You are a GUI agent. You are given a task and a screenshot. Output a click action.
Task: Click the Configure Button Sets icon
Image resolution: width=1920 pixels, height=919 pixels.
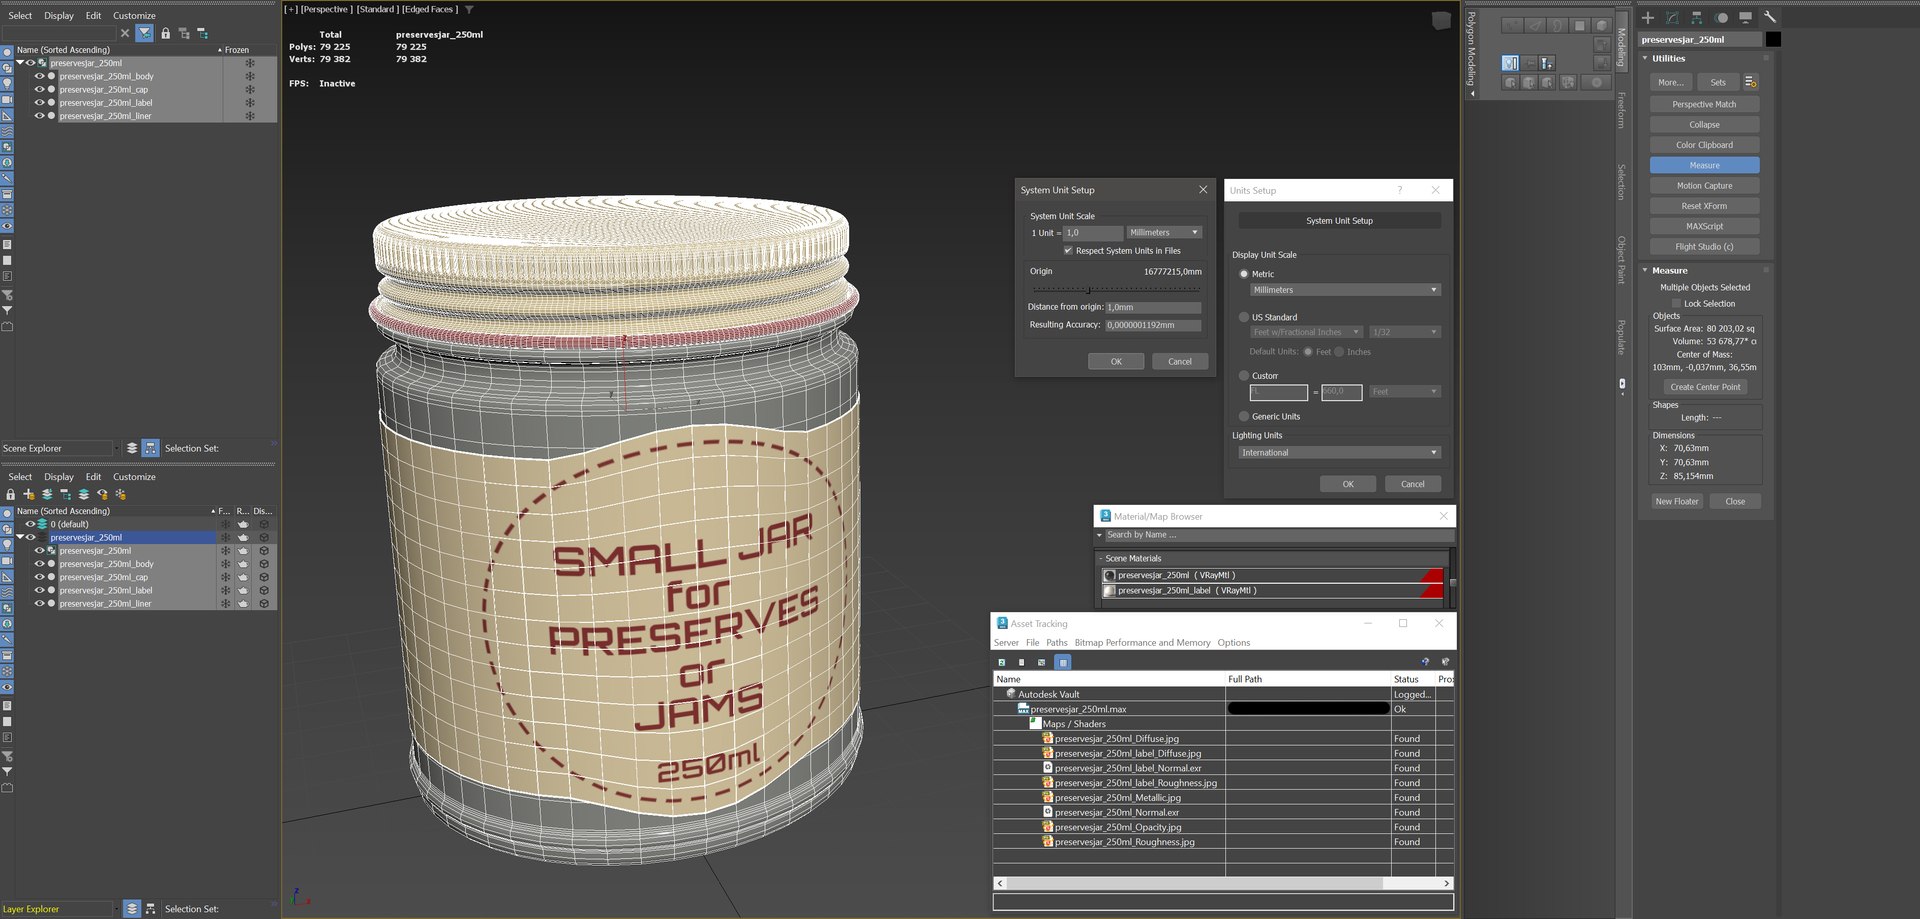tap(1750, 82)
